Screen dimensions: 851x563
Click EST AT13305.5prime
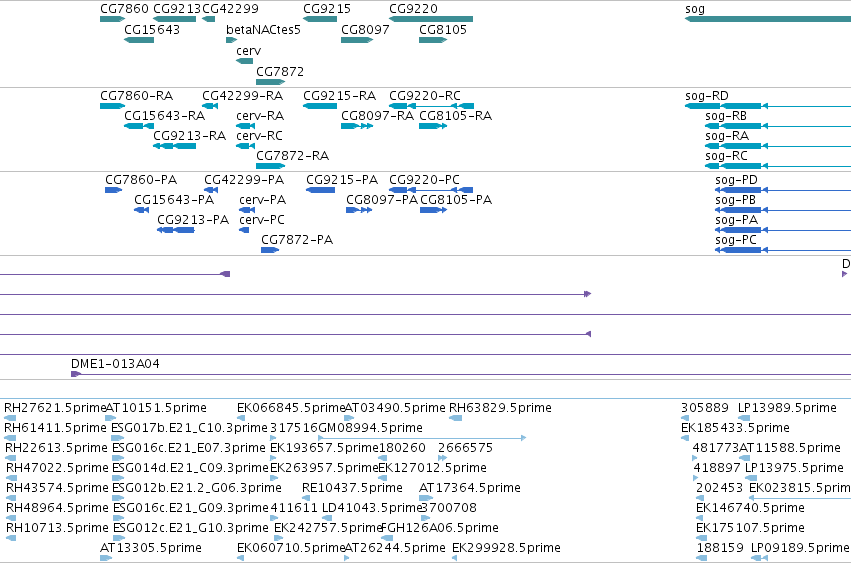click(x=106, y=558)
